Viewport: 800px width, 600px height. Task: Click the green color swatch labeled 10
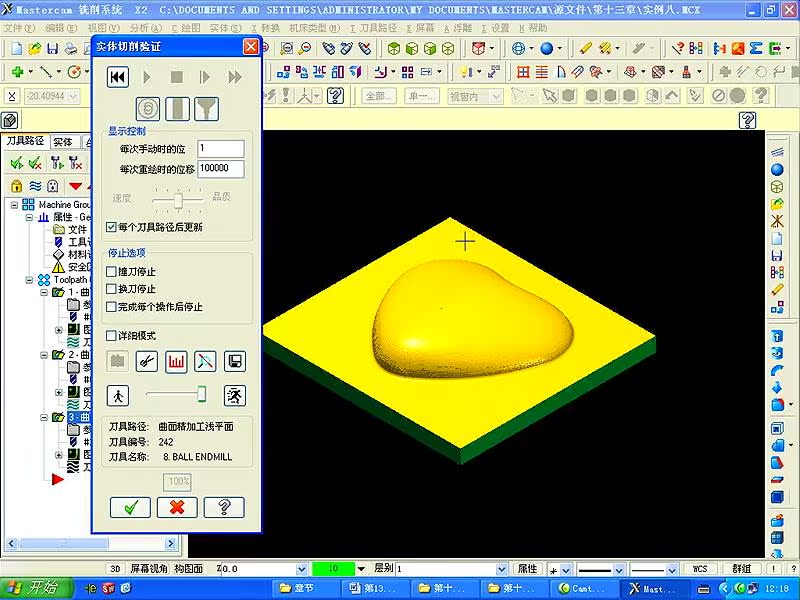coord(333,569)
